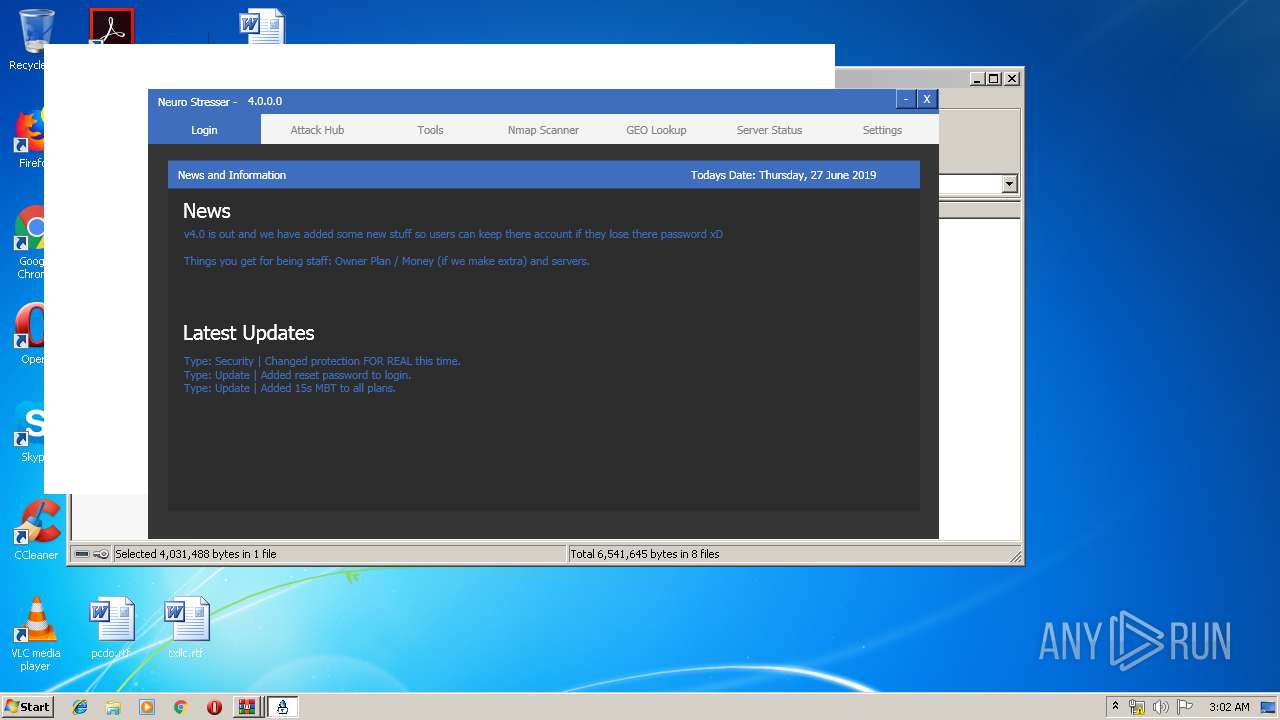Switch to the WinRAR taskbar item
The width and height of the screenshot is (1280, 720).
(246, 707)
